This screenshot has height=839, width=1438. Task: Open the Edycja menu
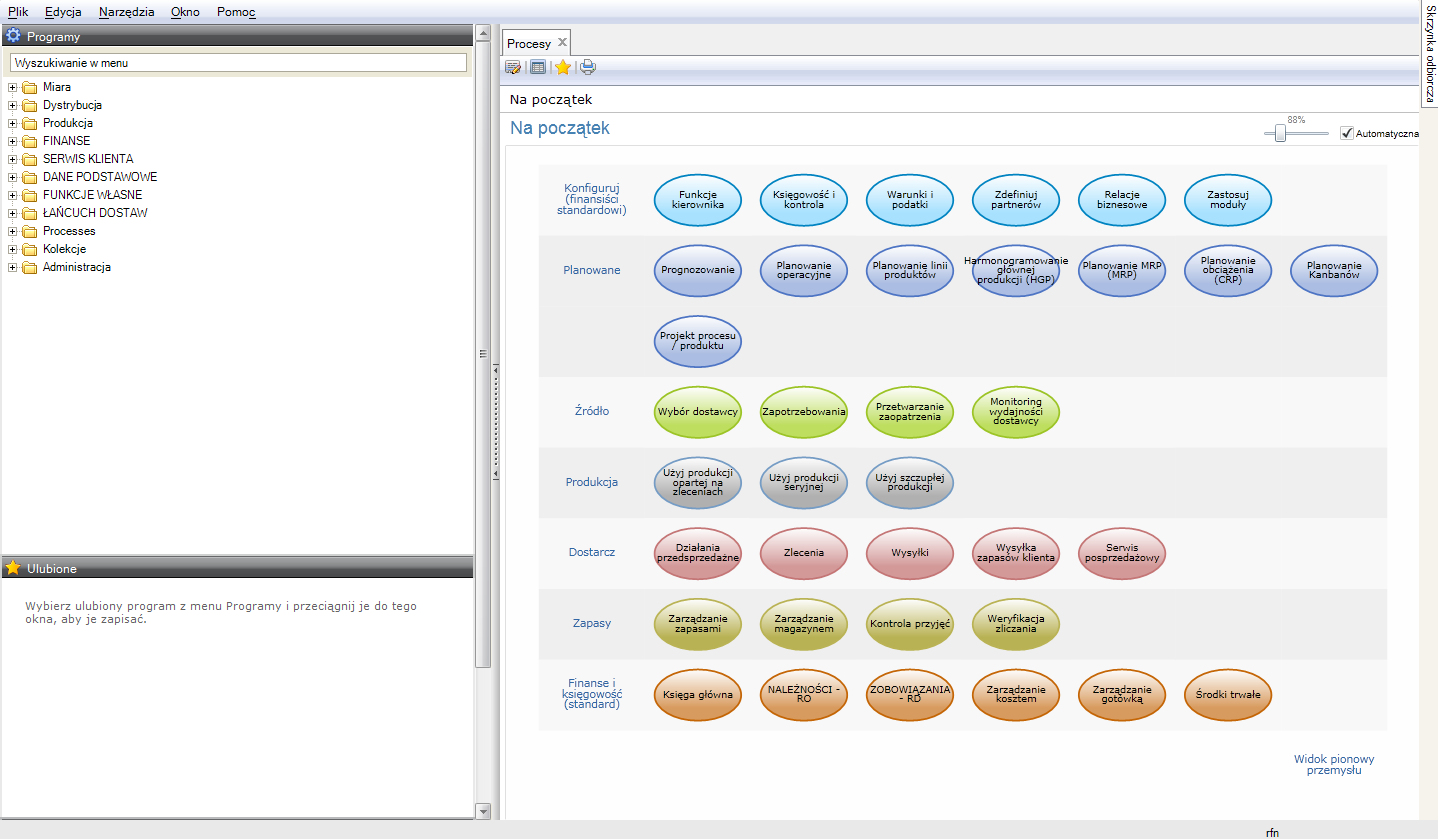63,12
